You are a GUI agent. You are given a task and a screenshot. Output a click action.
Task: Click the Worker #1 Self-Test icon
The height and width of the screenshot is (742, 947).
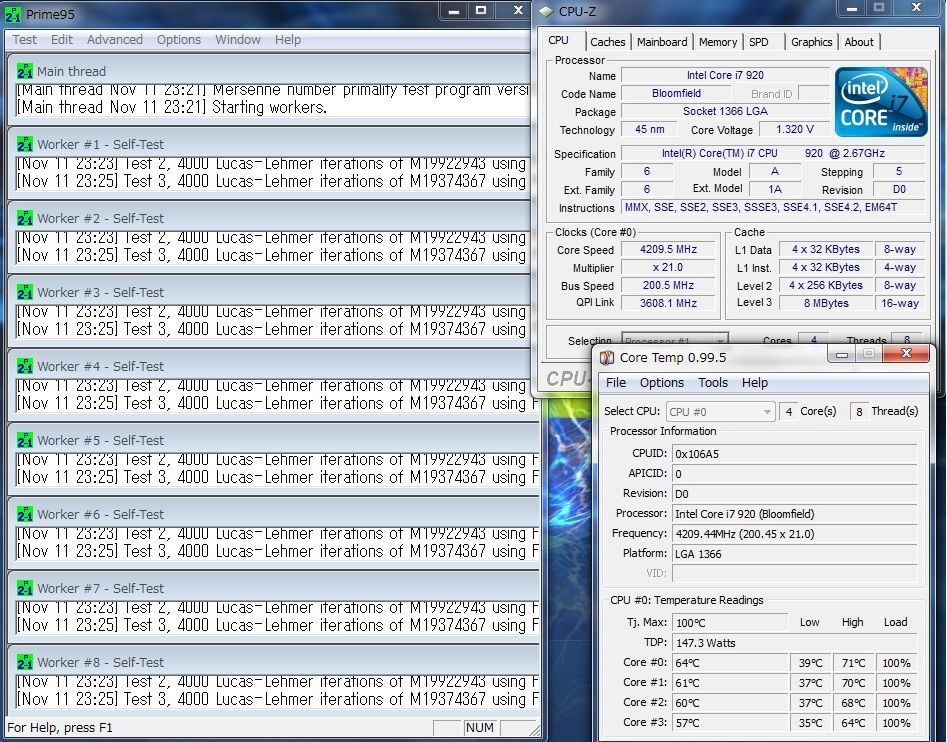click(x=25, y=145)
